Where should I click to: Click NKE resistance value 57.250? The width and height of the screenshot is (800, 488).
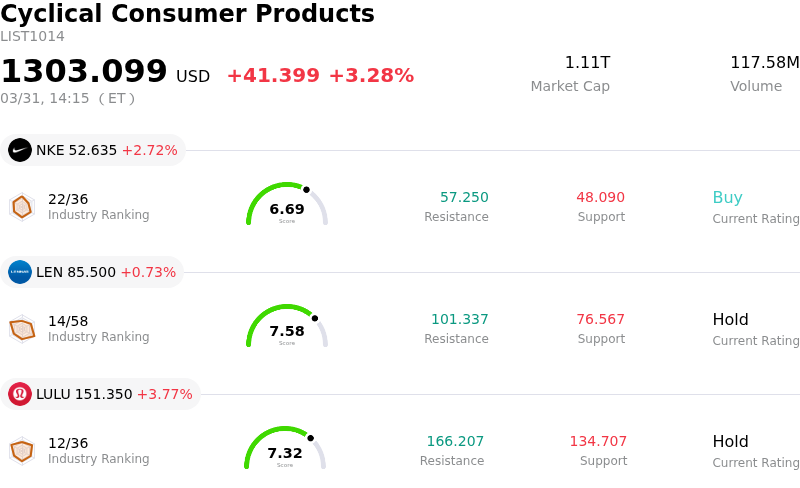click(464, 197)
